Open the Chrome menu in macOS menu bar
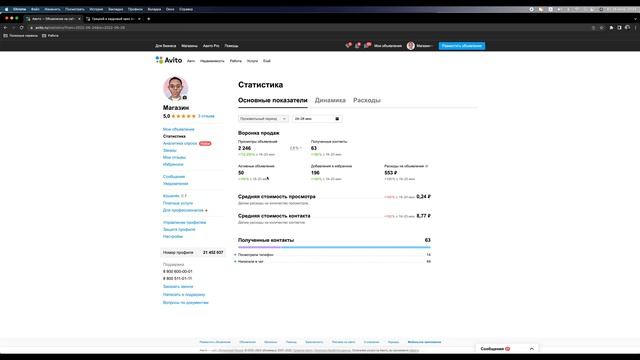 [19, 9]
